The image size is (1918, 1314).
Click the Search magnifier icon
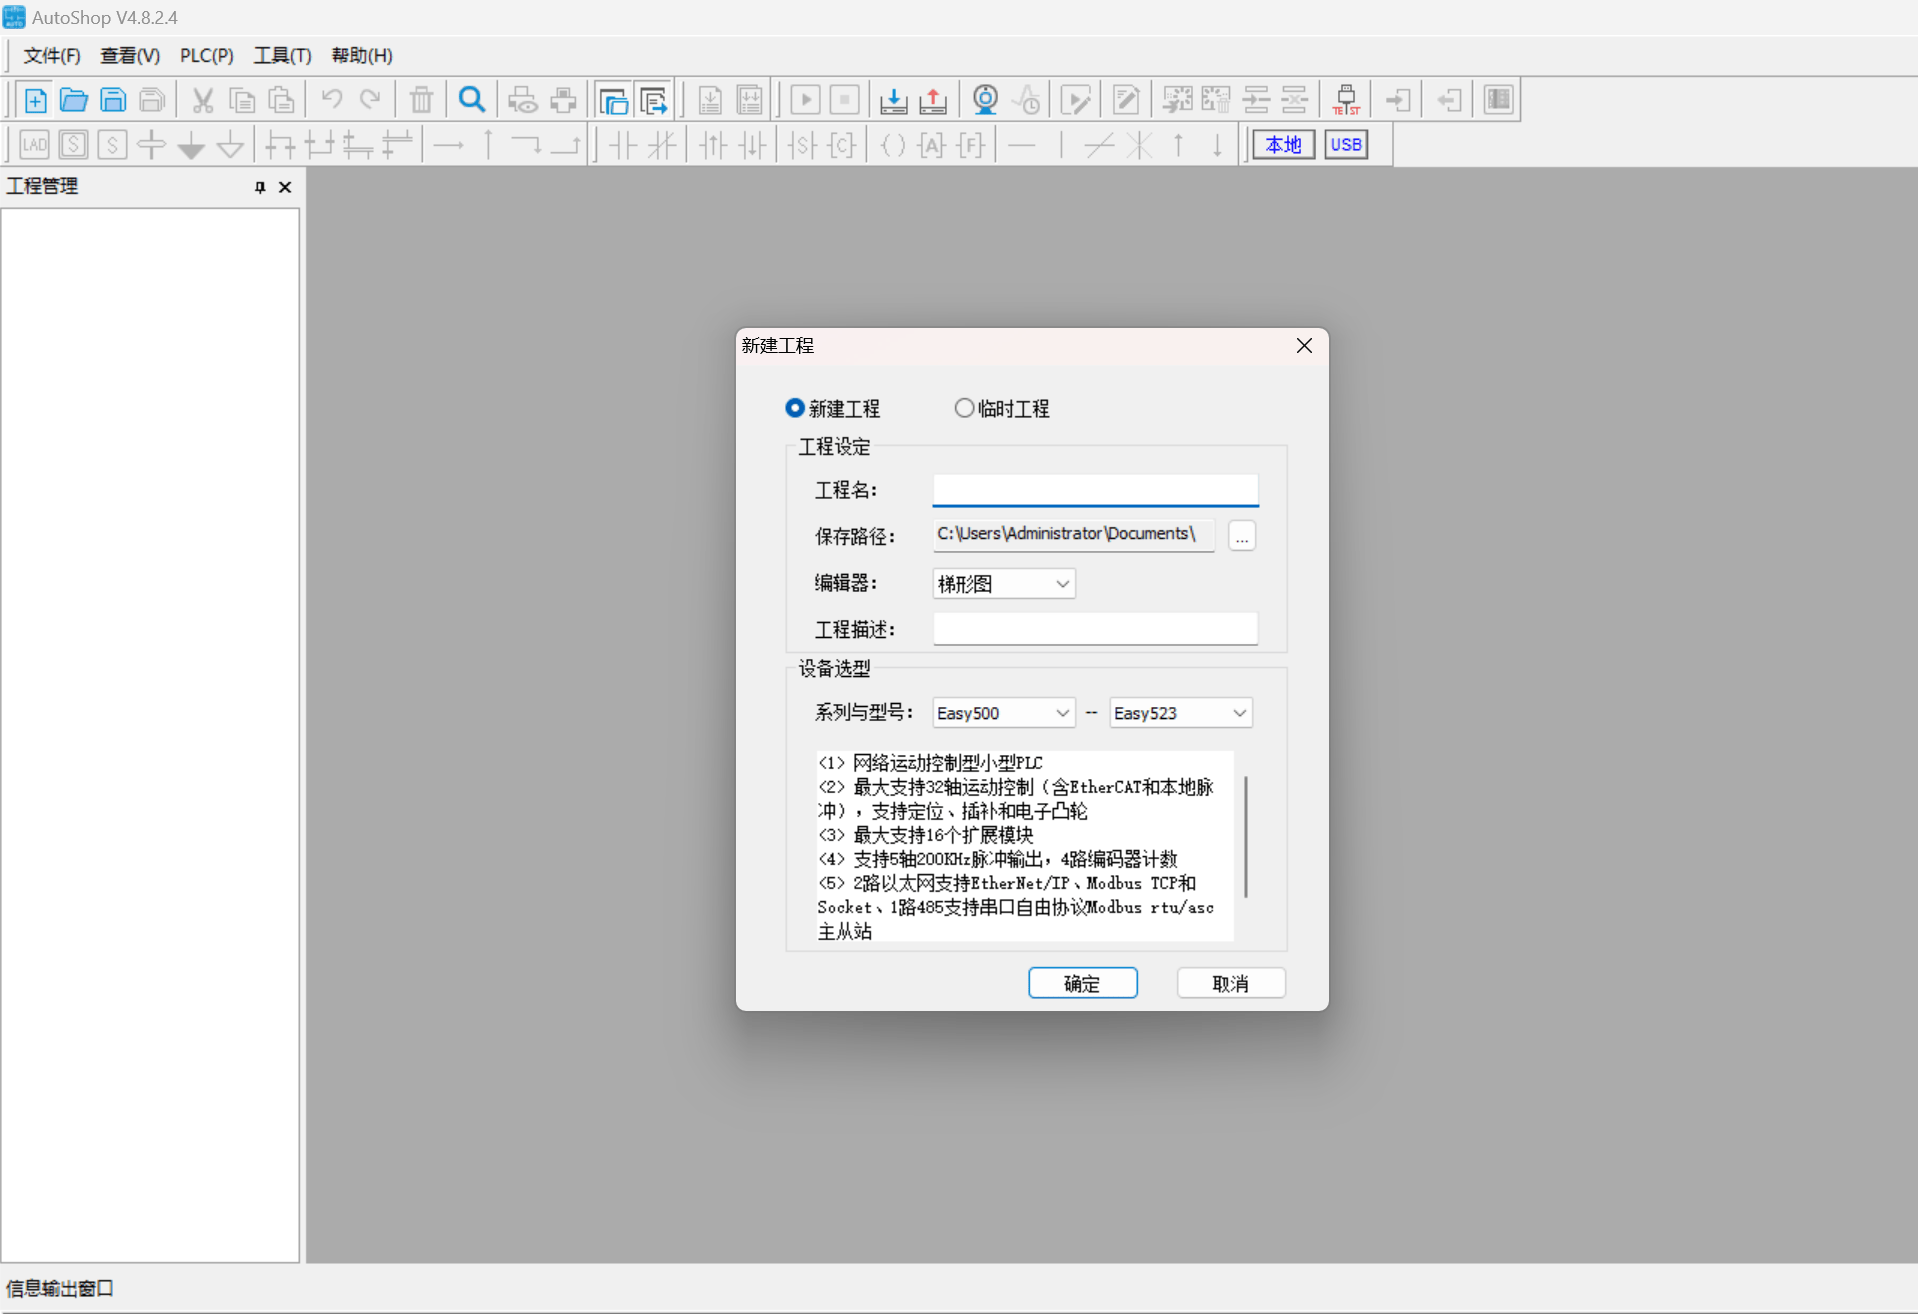[472, 100]
